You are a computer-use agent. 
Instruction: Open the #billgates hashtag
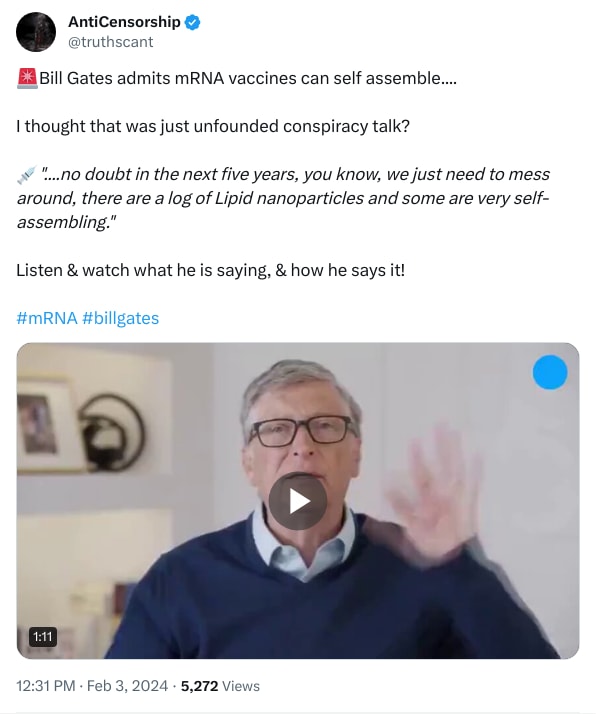(x=121, y=318)
